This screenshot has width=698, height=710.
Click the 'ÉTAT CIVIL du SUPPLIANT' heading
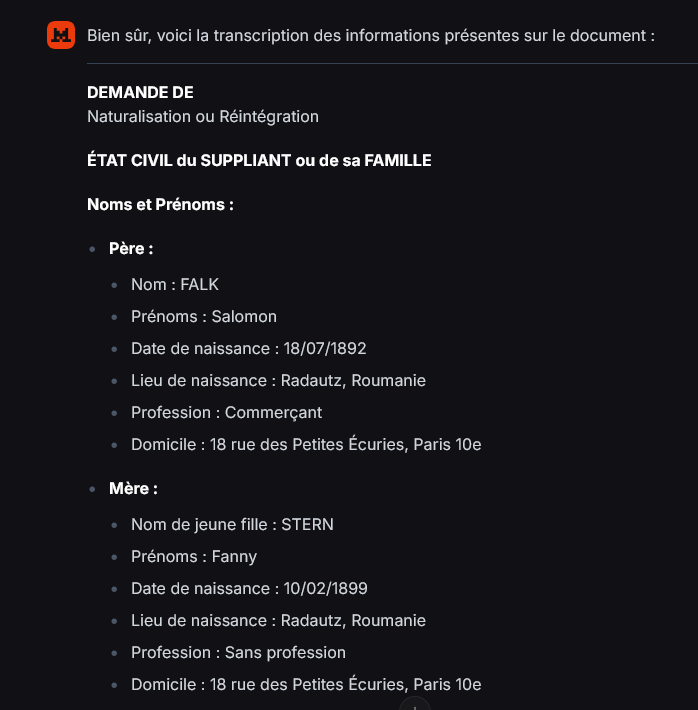(x=259, y=160)
